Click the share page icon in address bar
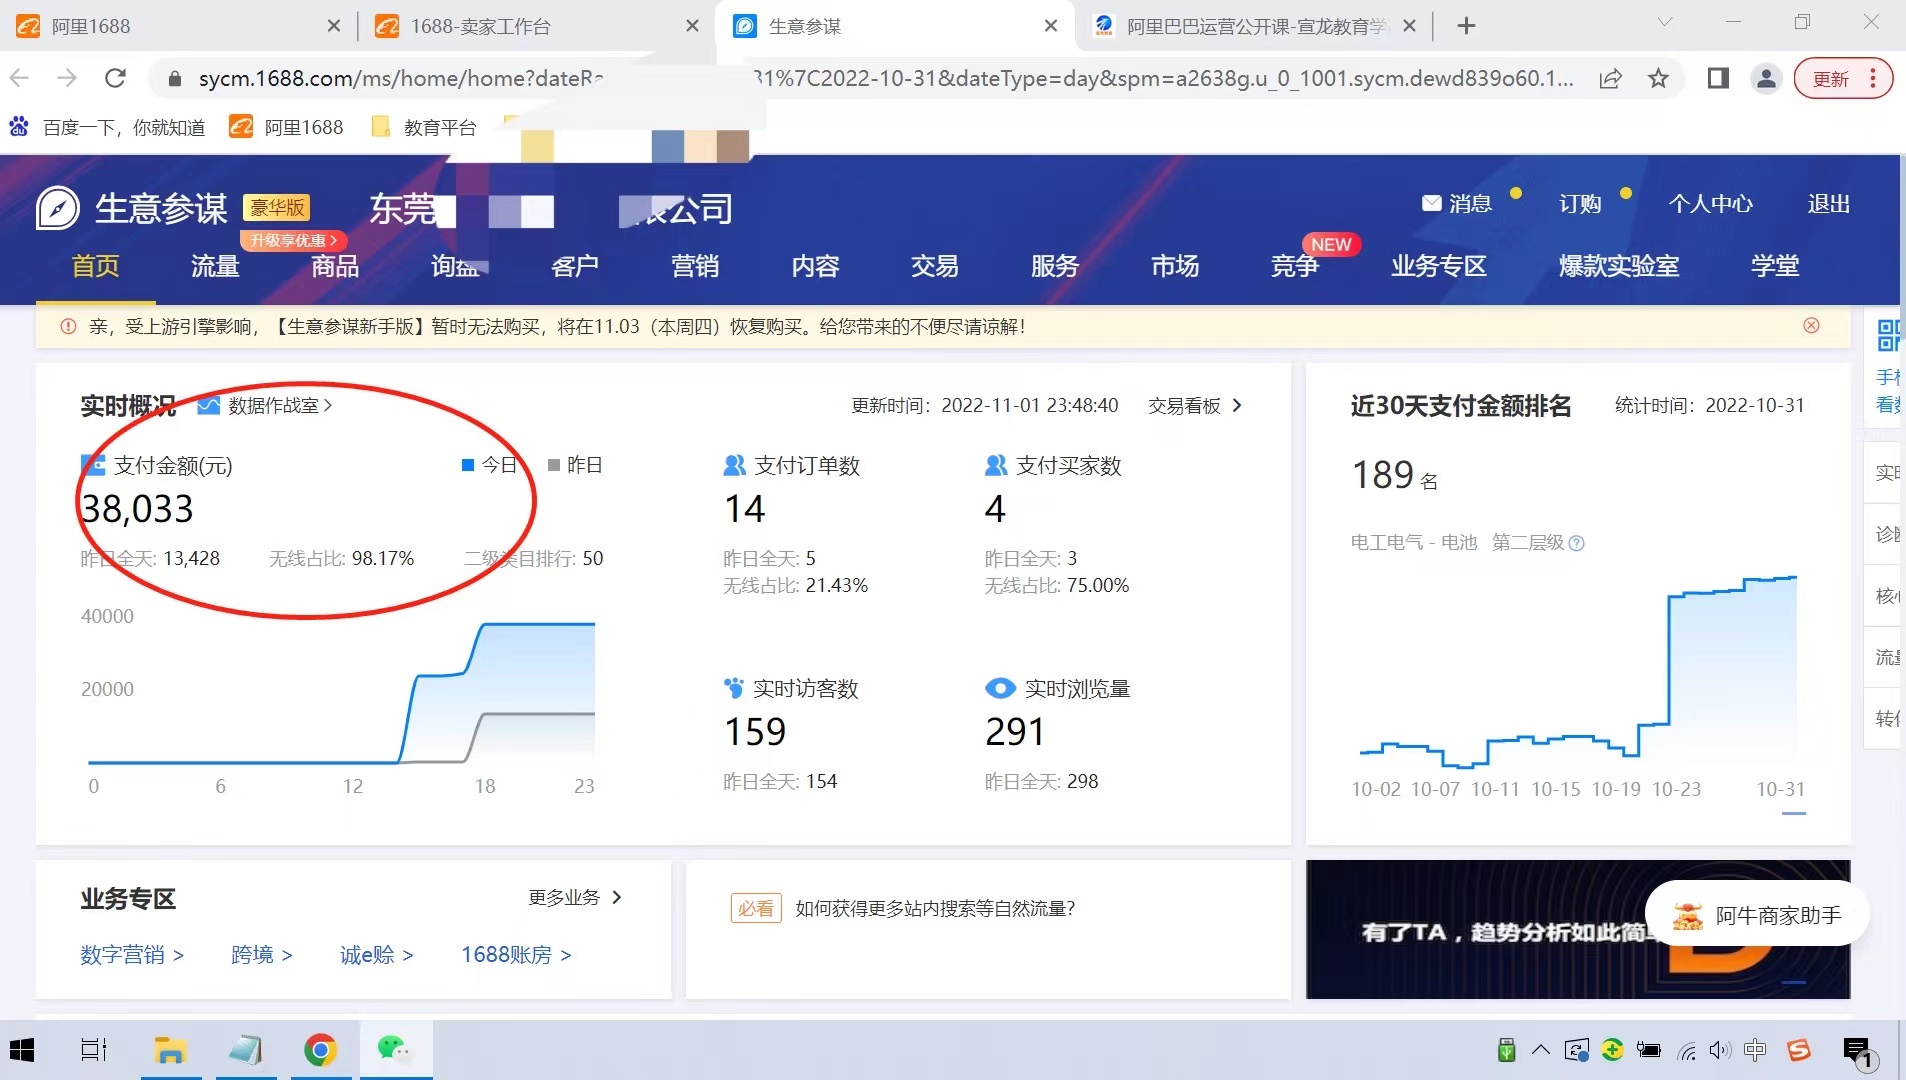The width and height of the screenshot is (1906, 1080). coord(1610,79)
